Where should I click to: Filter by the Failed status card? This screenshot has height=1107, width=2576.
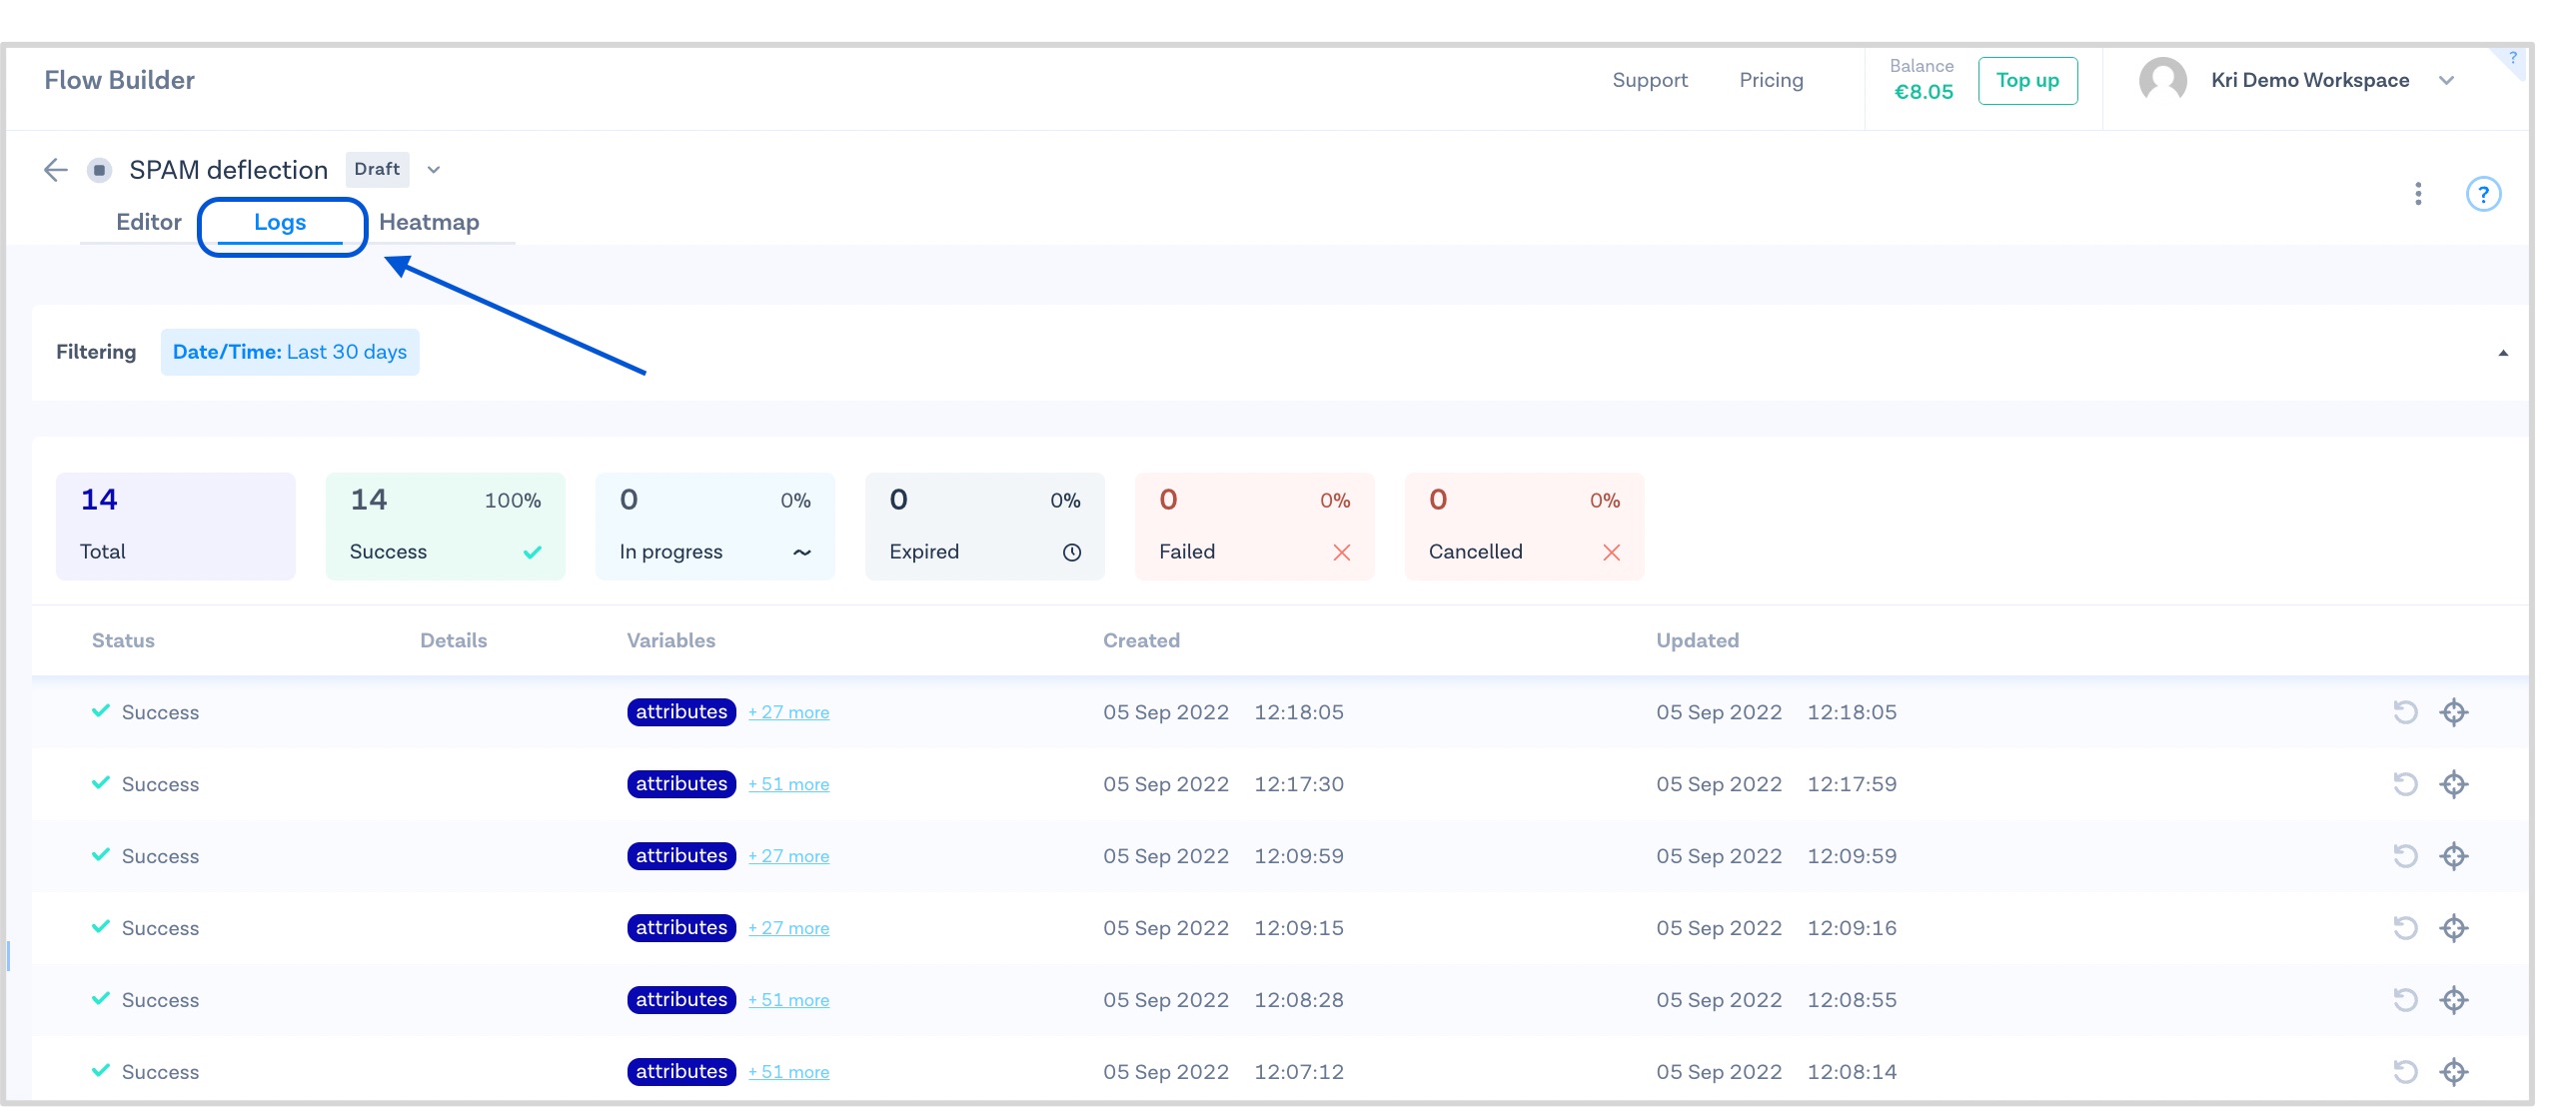tap(1254, 526)
